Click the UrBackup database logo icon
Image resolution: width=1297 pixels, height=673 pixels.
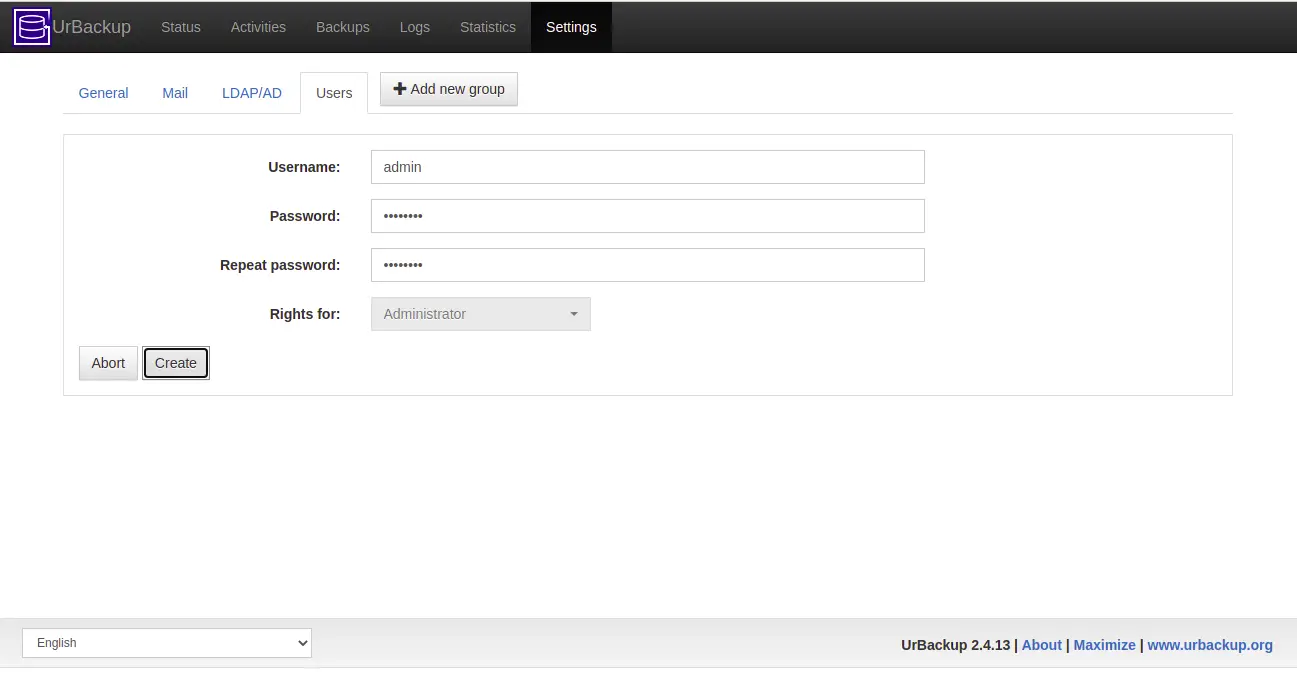32,27
